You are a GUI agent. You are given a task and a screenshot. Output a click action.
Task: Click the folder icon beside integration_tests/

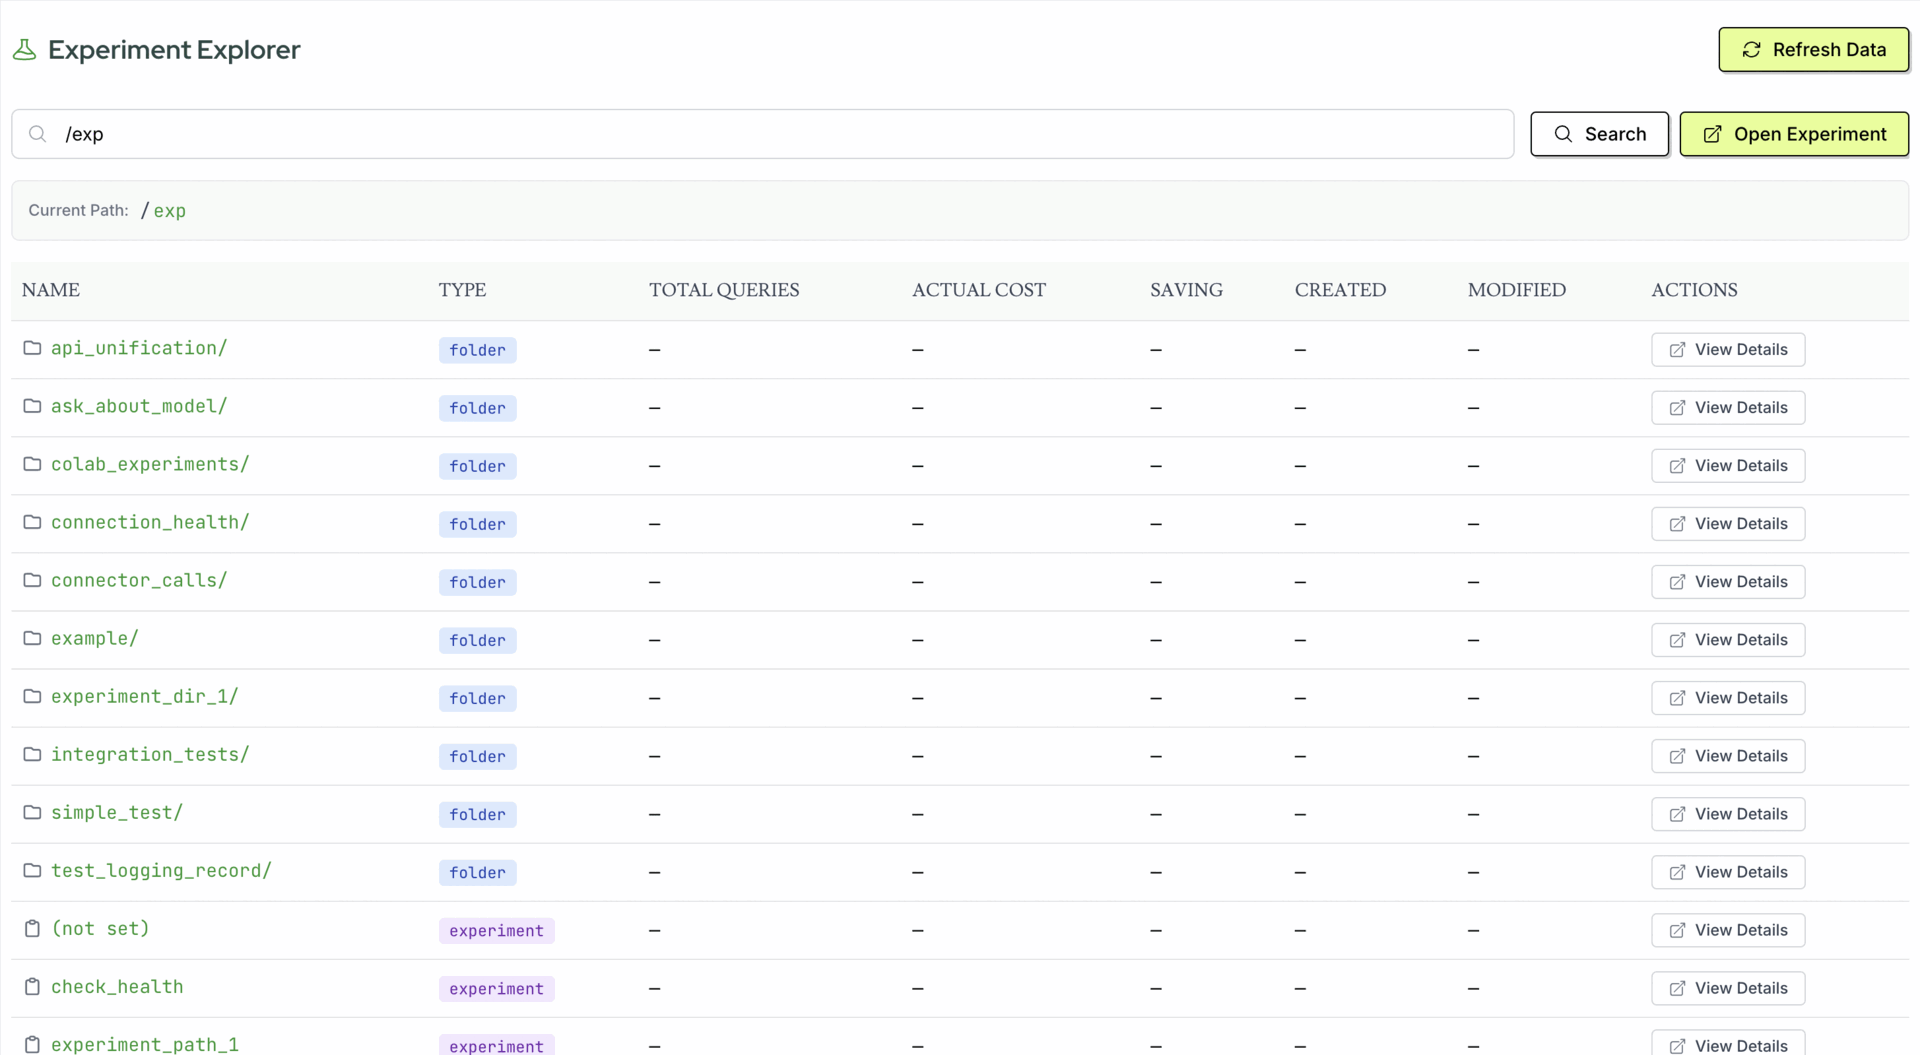click(x=32, y=754)
